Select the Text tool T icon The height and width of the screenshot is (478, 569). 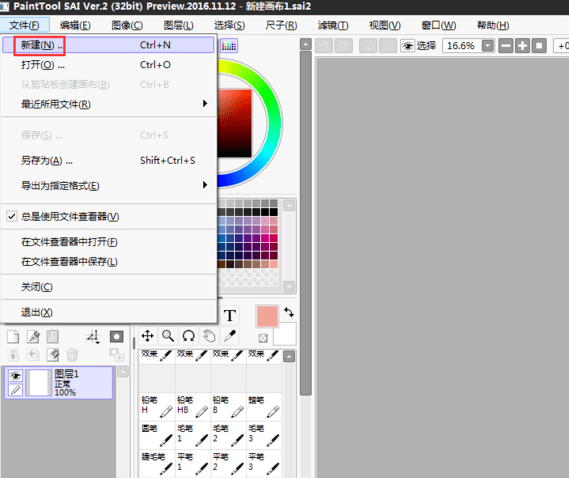pos(230,315)
